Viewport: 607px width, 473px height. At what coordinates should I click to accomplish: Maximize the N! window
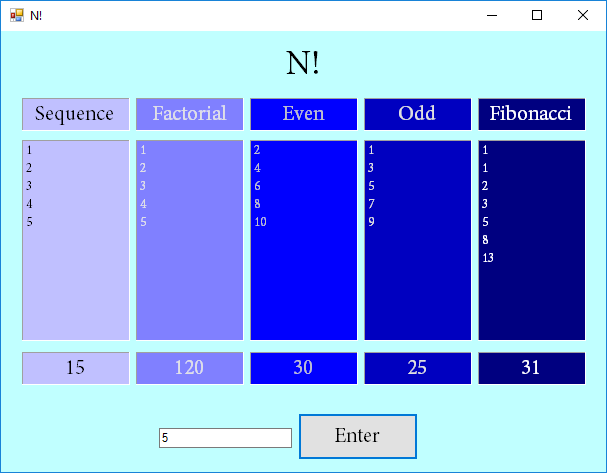tap(537, 15)
